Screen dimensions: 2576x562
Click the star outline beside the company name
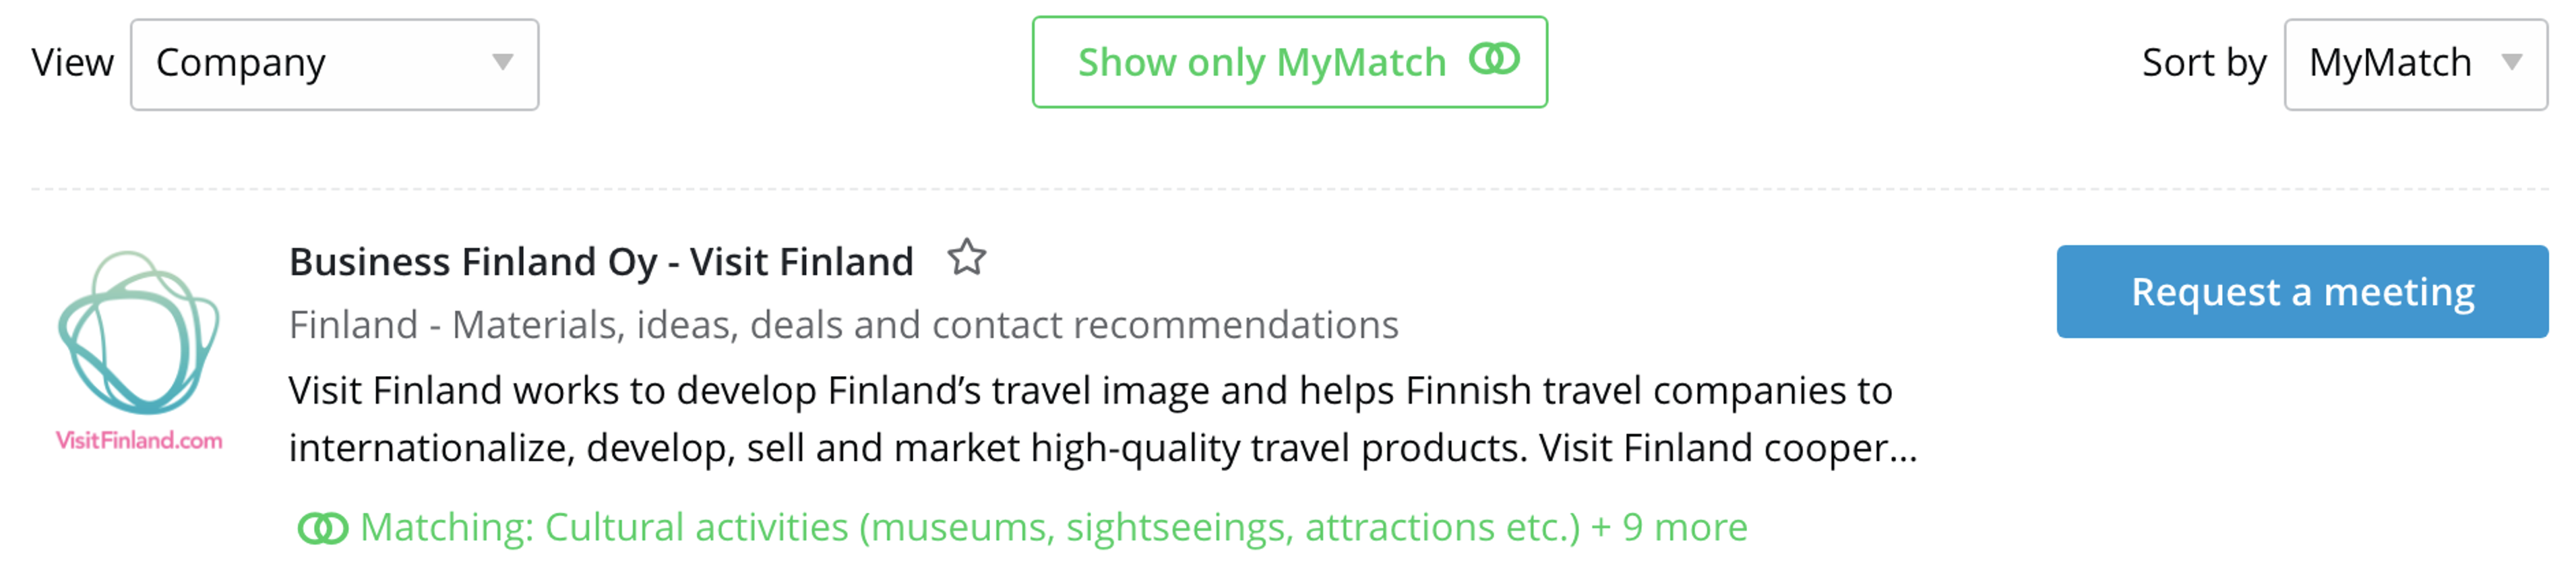tap(966, 260)
